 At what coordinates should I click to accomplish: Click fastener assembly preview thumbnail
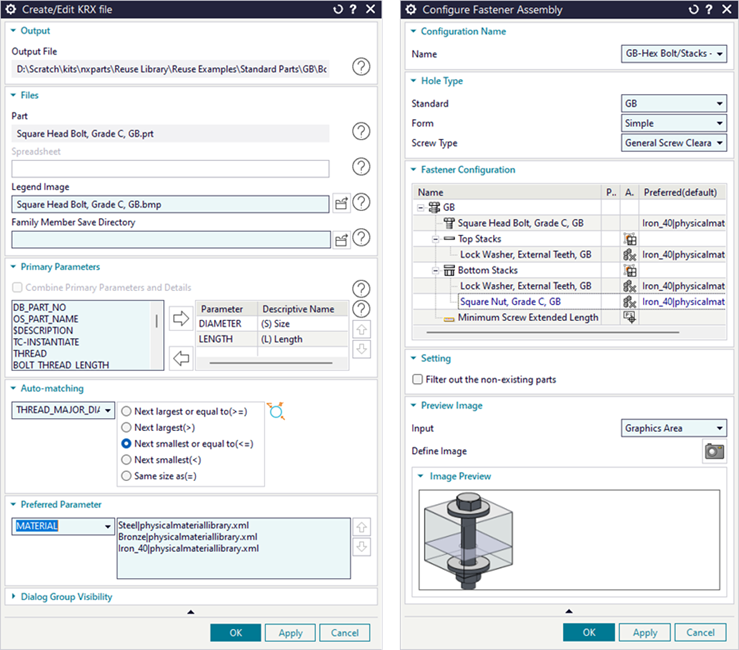coord(468,540)
